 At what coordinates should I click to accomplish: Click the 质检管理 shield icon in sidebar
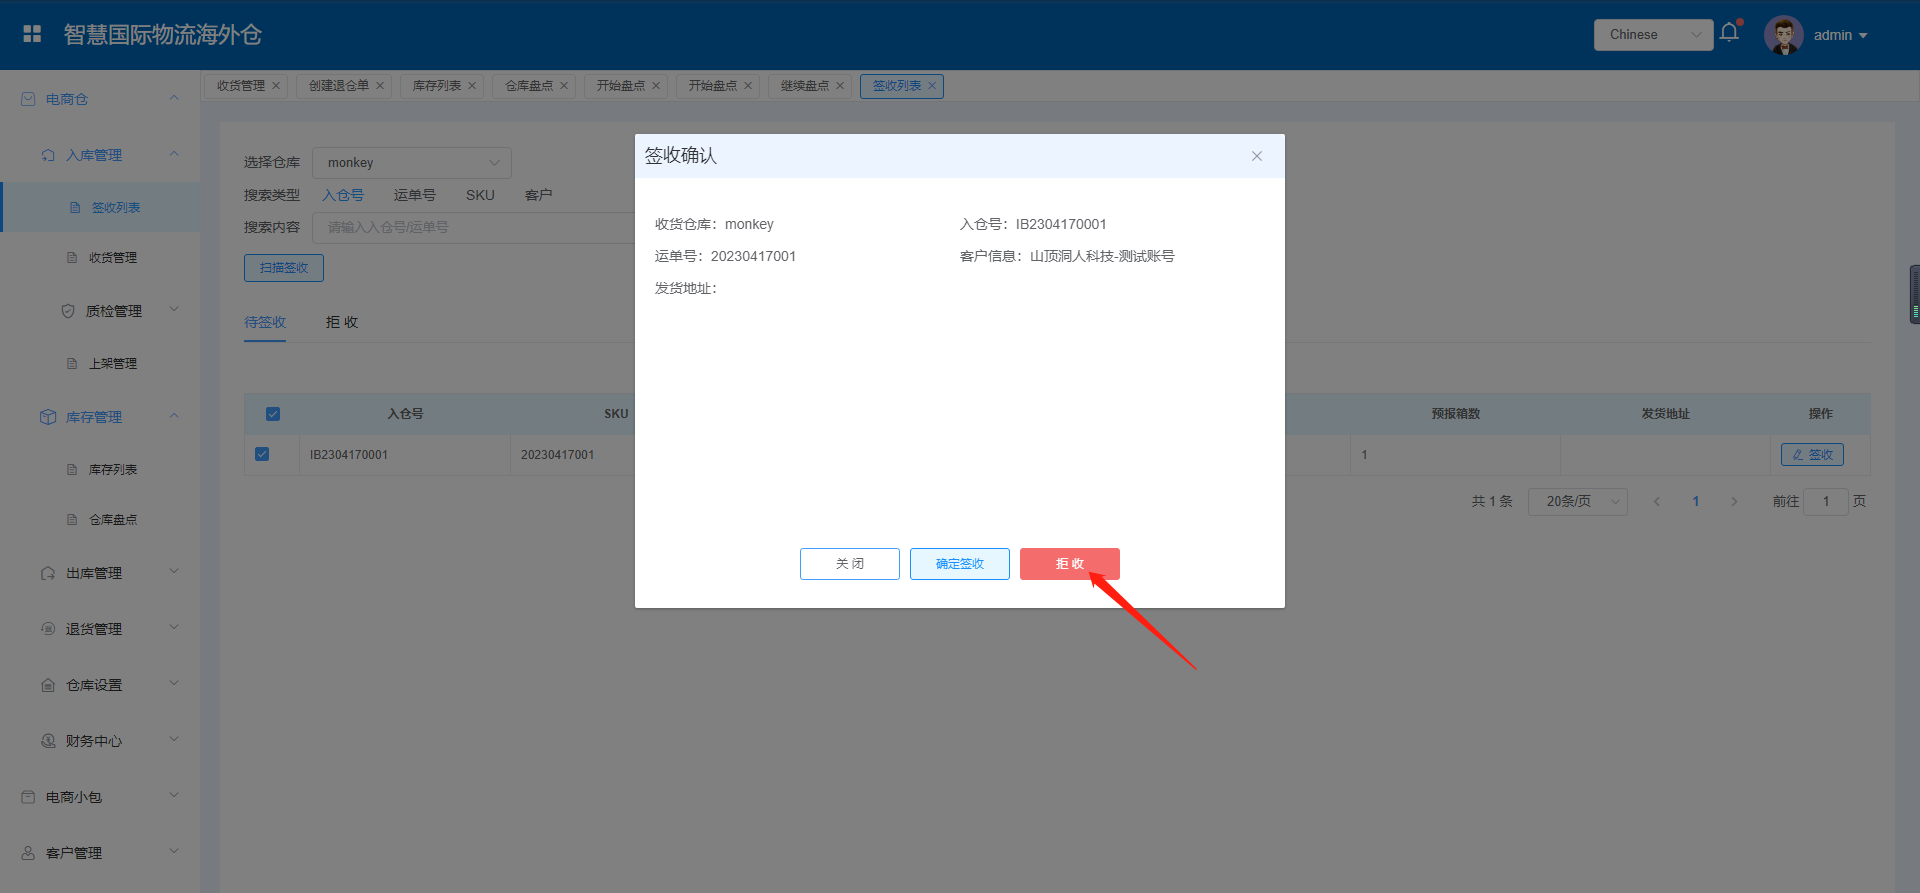click(x=68, y=311)
